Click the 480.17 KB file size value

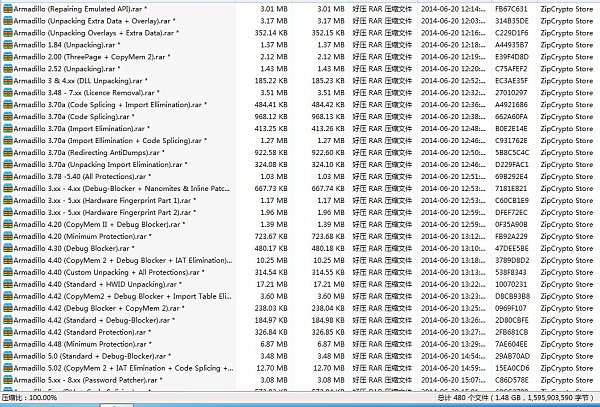[271, 248]
